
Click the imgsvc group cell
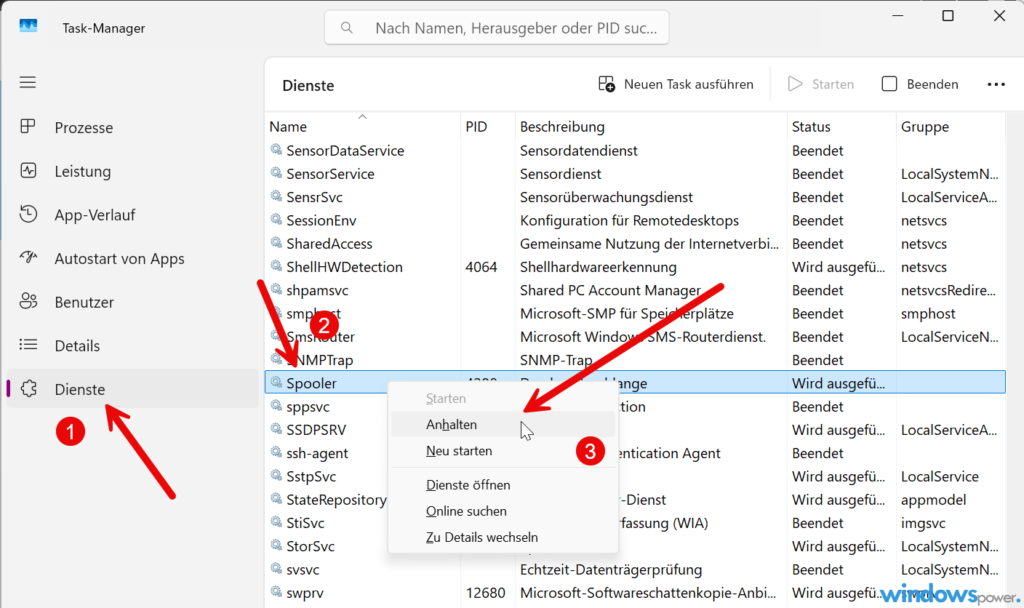coord(923,522)
